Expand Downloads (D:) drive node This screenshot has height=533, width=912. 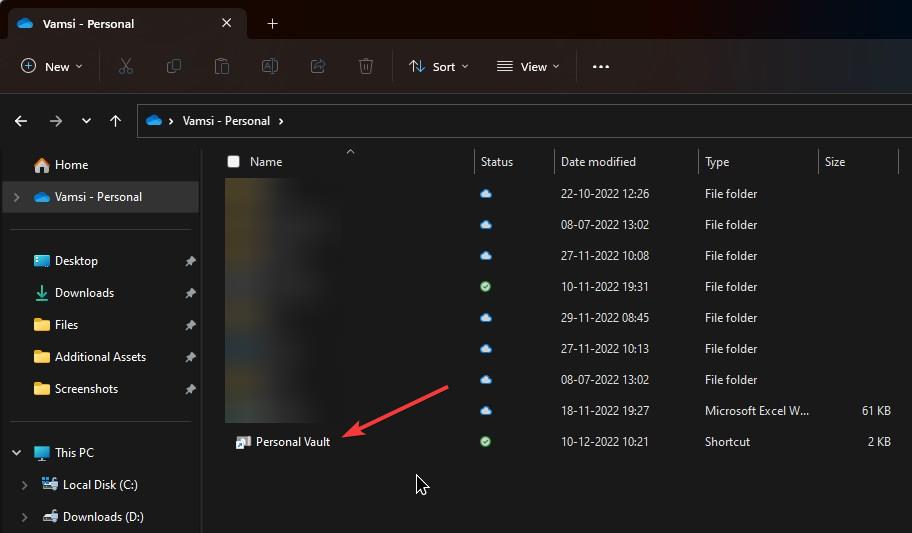[x=24, y=517]
